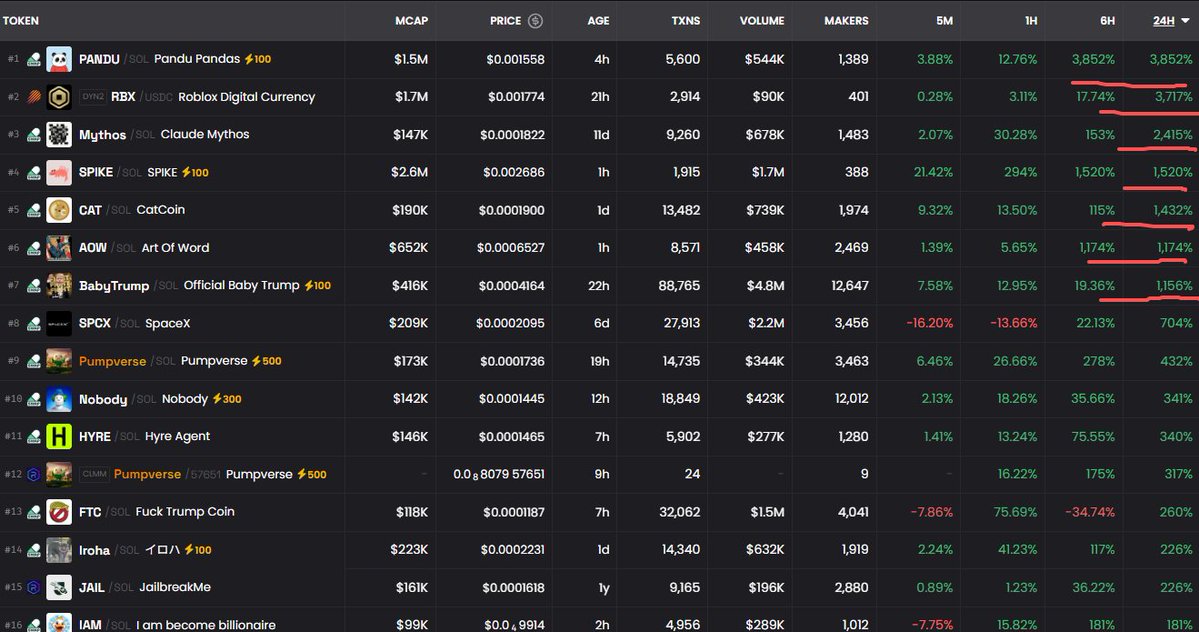Viewport: 1199px width, 632px height.
Task: Click the lightning 100 boost badge on PANDU
Action: point(258,59)
